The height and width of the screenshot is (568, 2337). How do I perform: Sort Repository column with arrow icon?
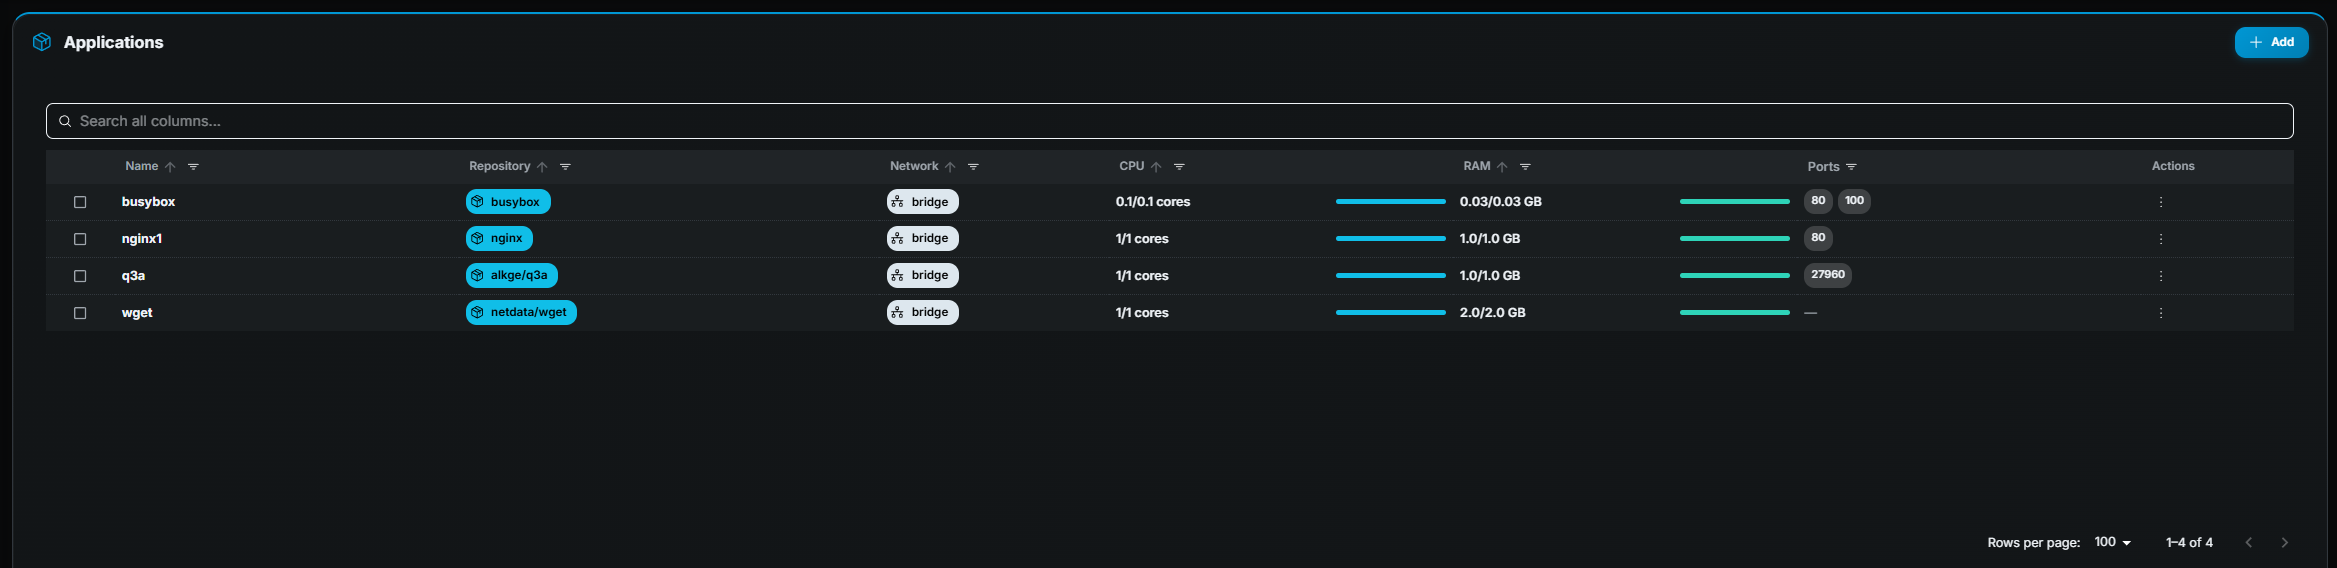[x=542, y=167]
